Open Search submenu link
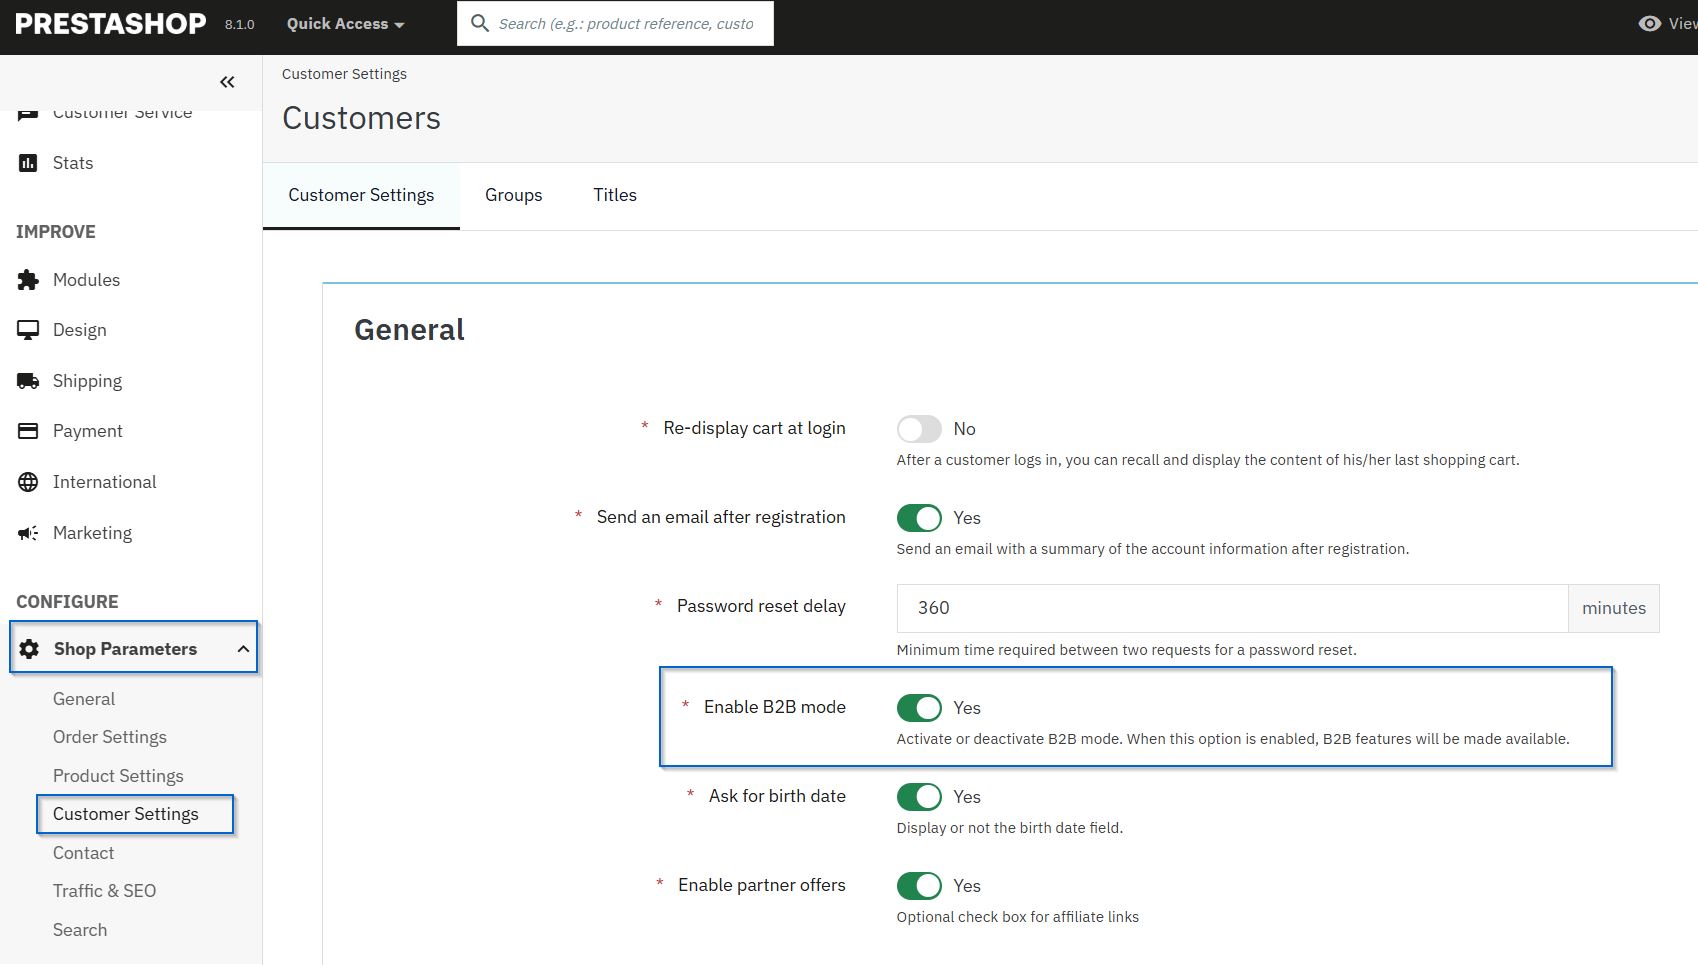 [80, 930]
